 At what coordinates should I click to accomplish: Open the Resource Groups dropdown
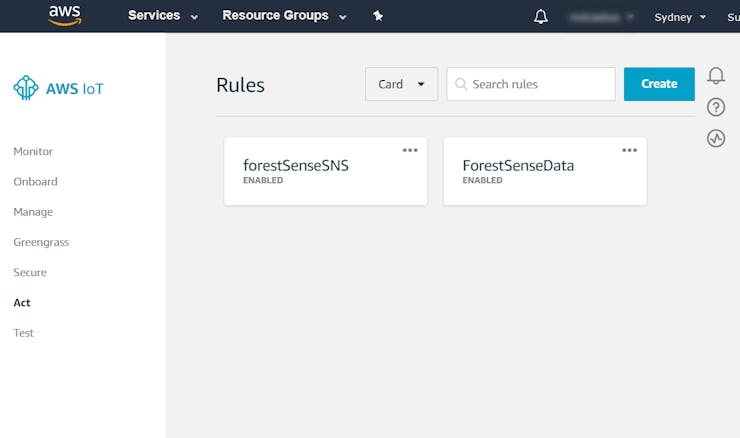pyautogui.click(x=285, y=16)
